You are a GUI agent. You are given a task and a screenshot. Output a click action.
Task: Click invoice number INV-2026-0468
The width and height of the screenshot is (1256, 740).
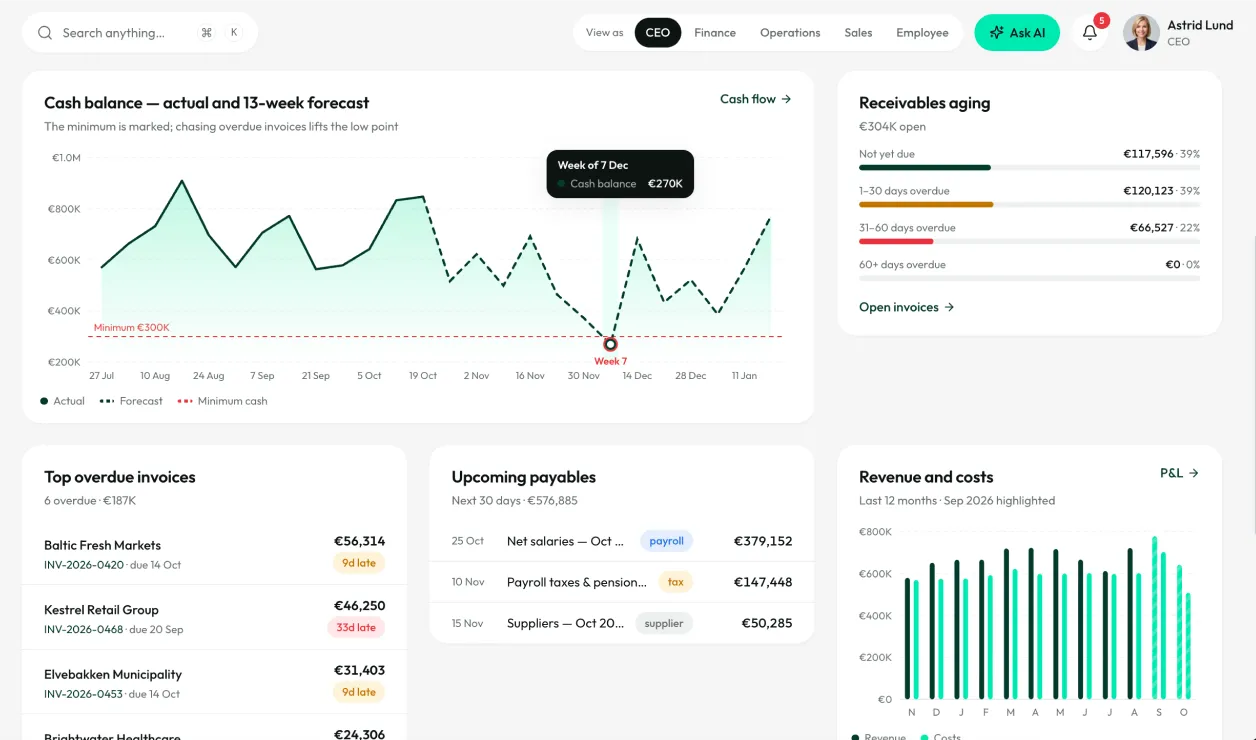[84, 630]
